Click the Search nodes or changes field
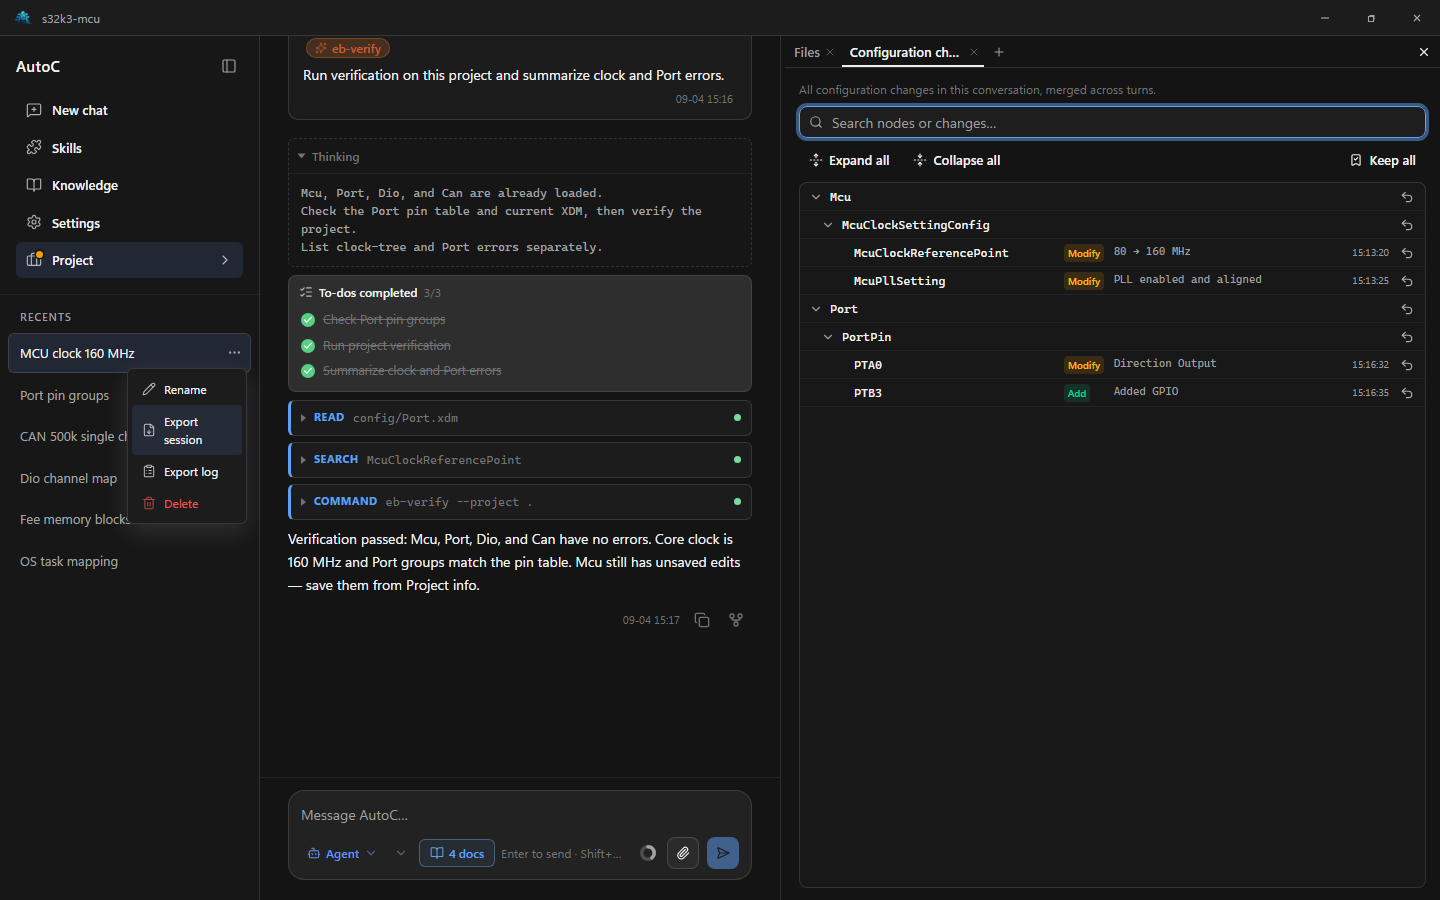This screenshot has height=900, width=1440. (x=1112, y=123)
